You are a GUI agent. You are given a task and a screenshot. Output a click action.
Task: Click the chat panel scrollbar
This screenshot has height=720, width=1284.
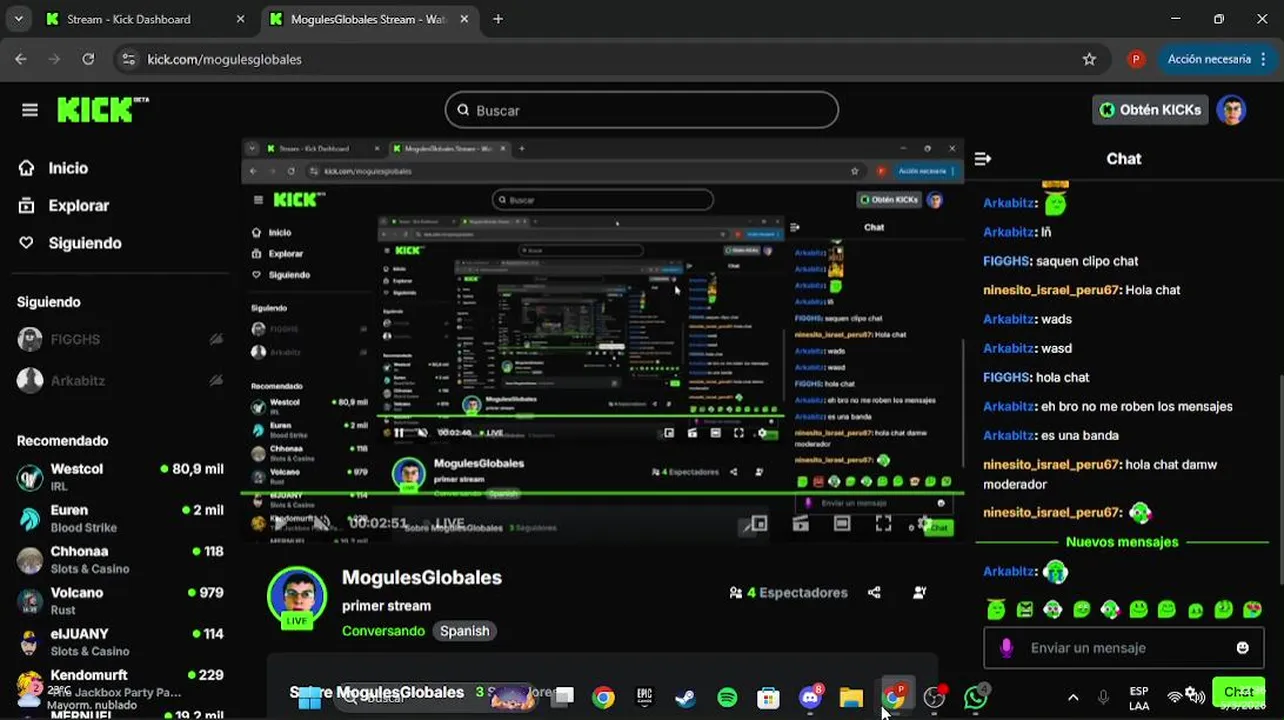click(1280, 480)
